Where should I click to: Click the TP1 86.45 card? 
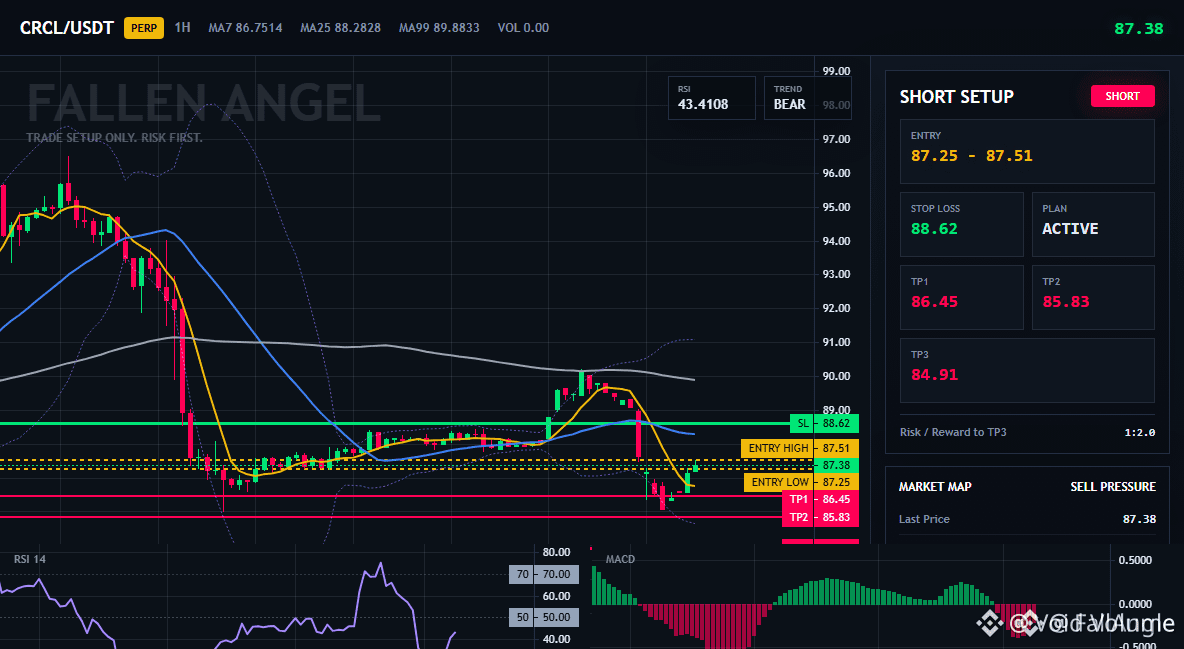pyautogui.click(x=961, y=297)
